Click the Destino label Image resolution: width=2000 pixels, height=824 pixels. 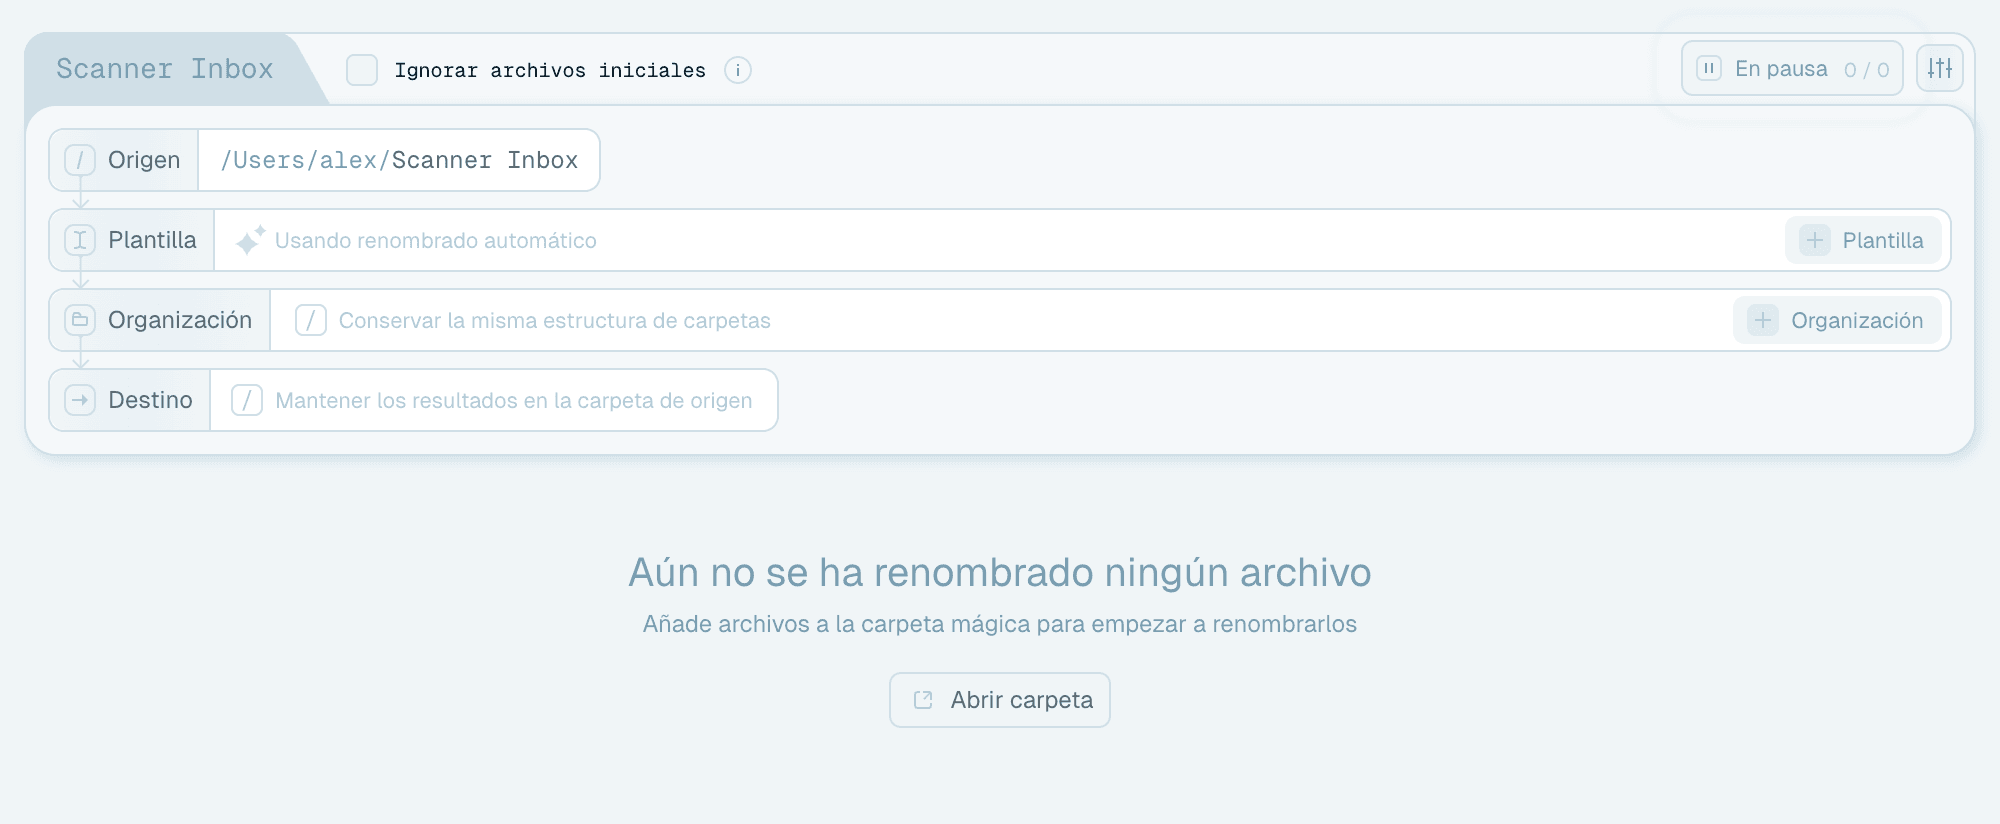[x=150, y=400]
